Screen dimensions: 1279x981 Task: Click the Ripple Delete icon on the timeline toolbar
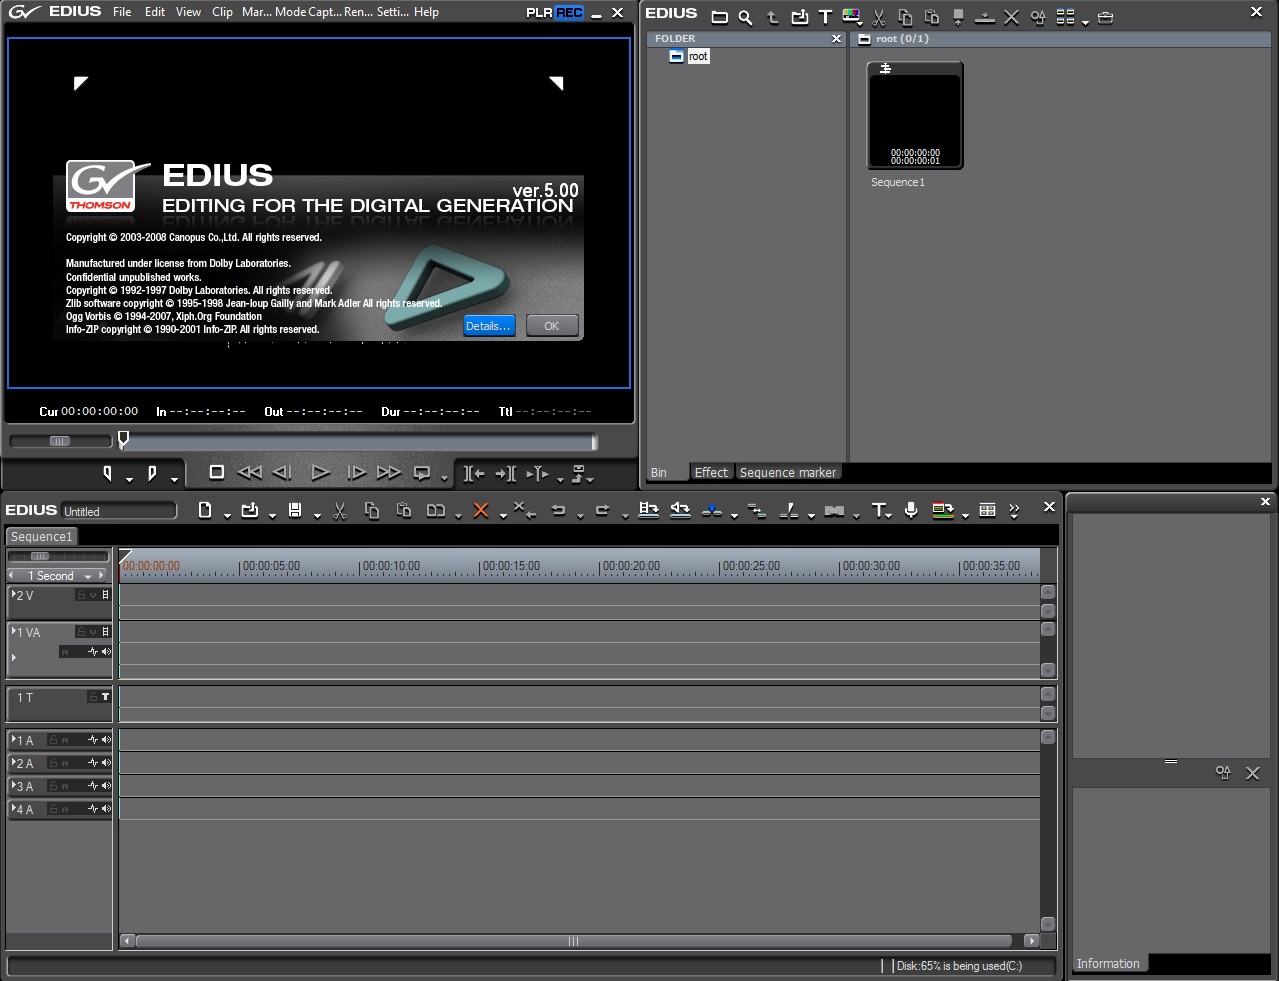524,510
